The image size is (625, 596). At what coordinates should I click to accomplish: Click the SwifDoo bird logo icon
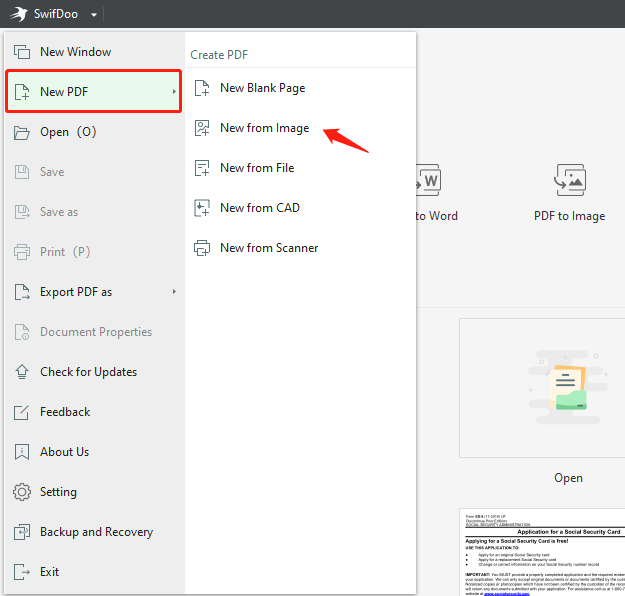tap(18, 14)
